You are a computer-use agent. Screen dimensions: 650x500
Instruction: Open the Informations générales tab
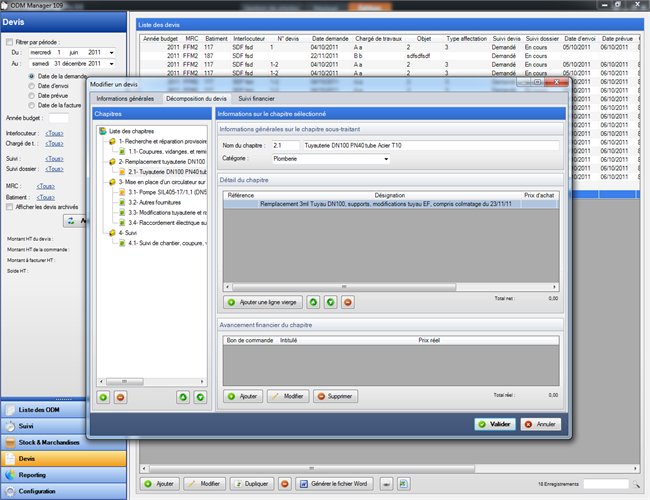point(125,99)
